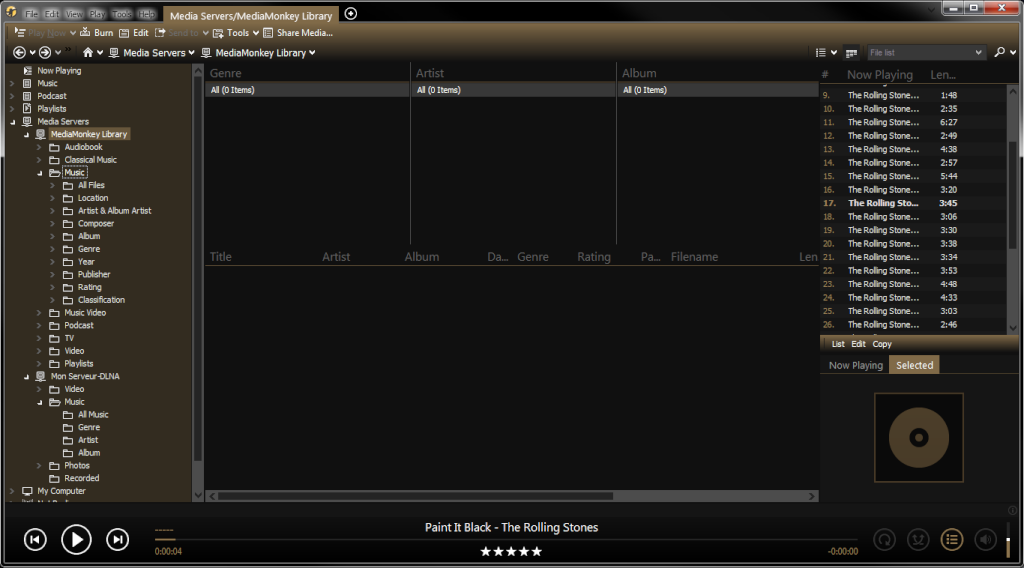The image size is (1024, 568).
Task: Click the column browser layout icon
Action: point(851,53)
